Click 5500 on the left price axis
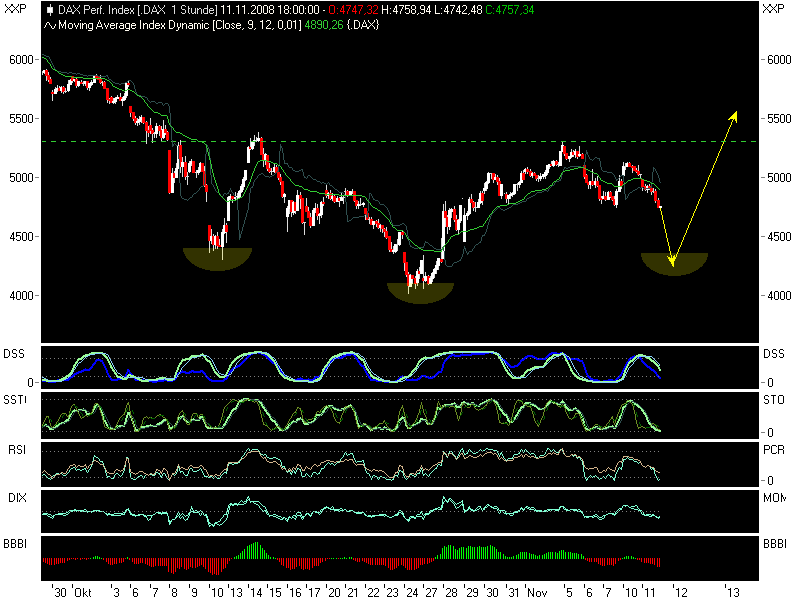 [21, 118]
